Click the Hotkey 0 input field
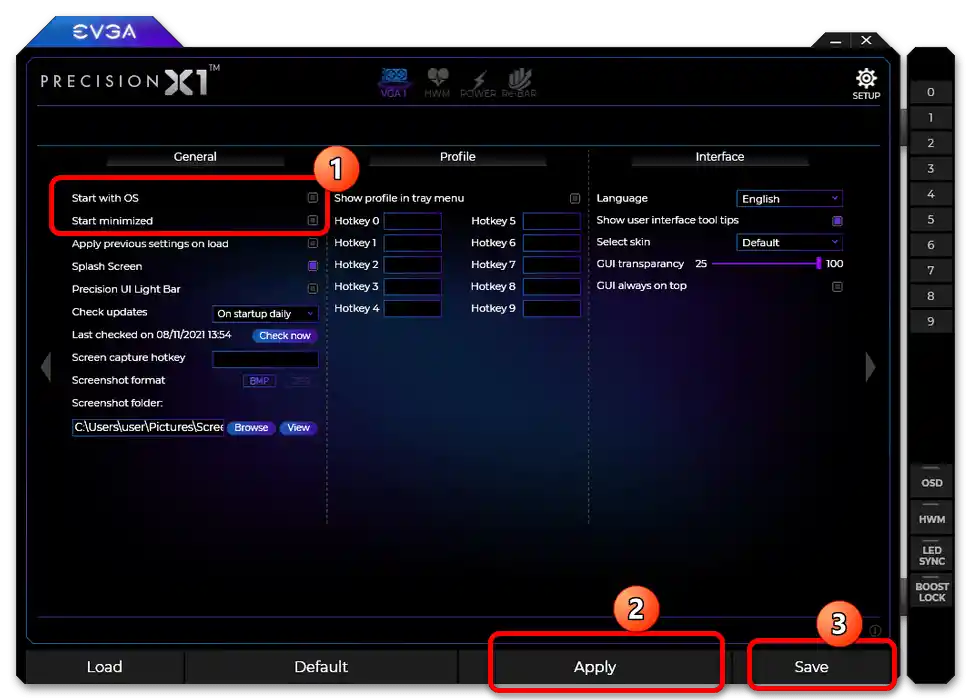Screen dimensions: 971x700 [x=412, y=221]
